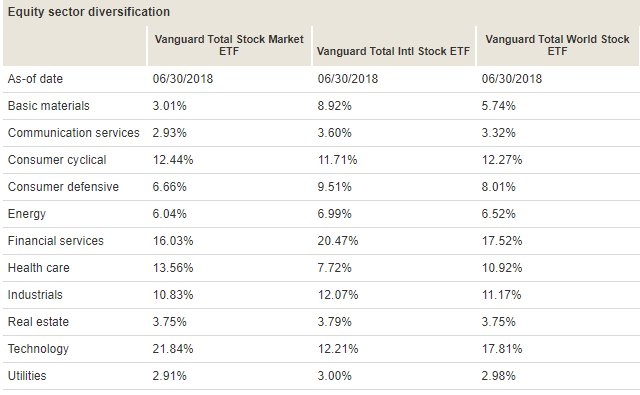640x395 pixels.
Task: Click the 21.84% Technology value
Action: 173,349
